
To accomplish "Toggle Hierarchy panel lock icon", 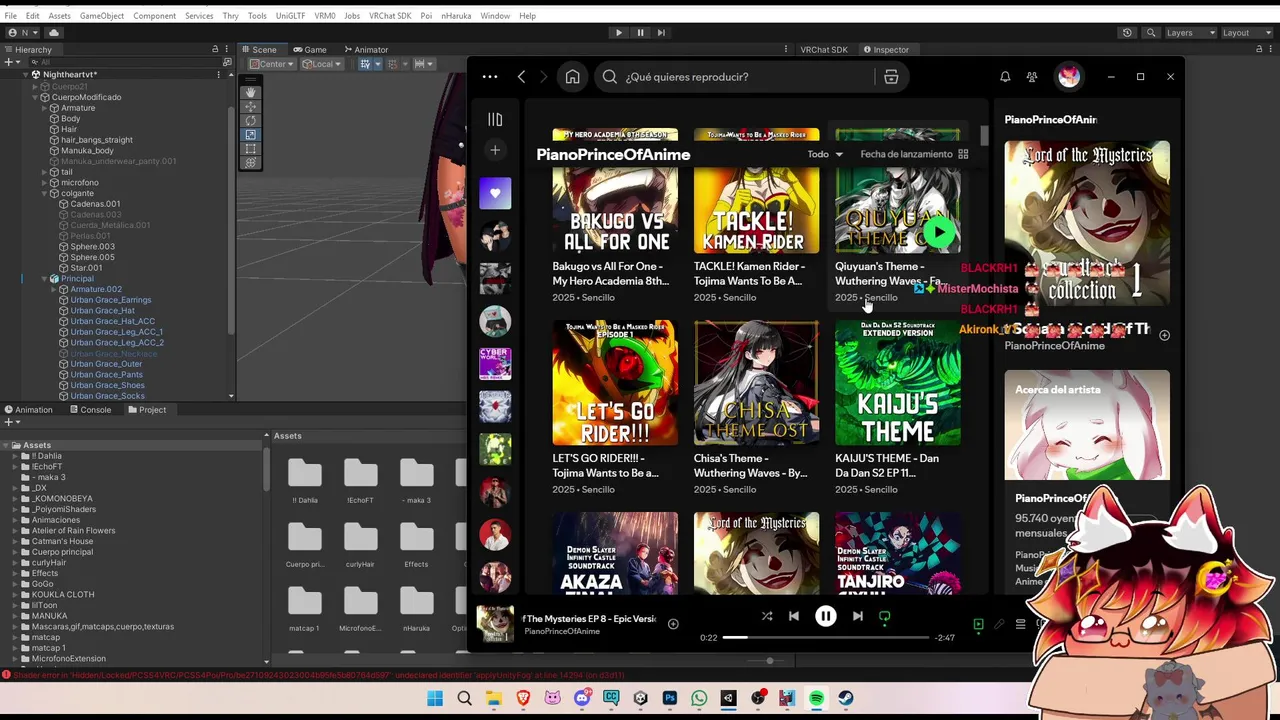I will (214, 49).
